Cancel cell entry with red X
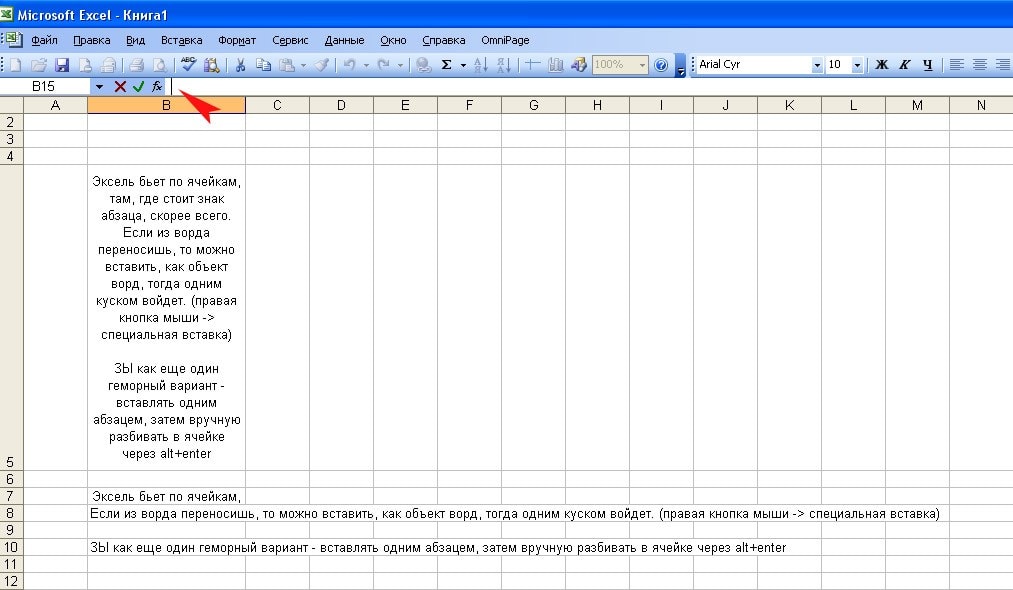Screen dimensions: 1013x590 [121, 87]
